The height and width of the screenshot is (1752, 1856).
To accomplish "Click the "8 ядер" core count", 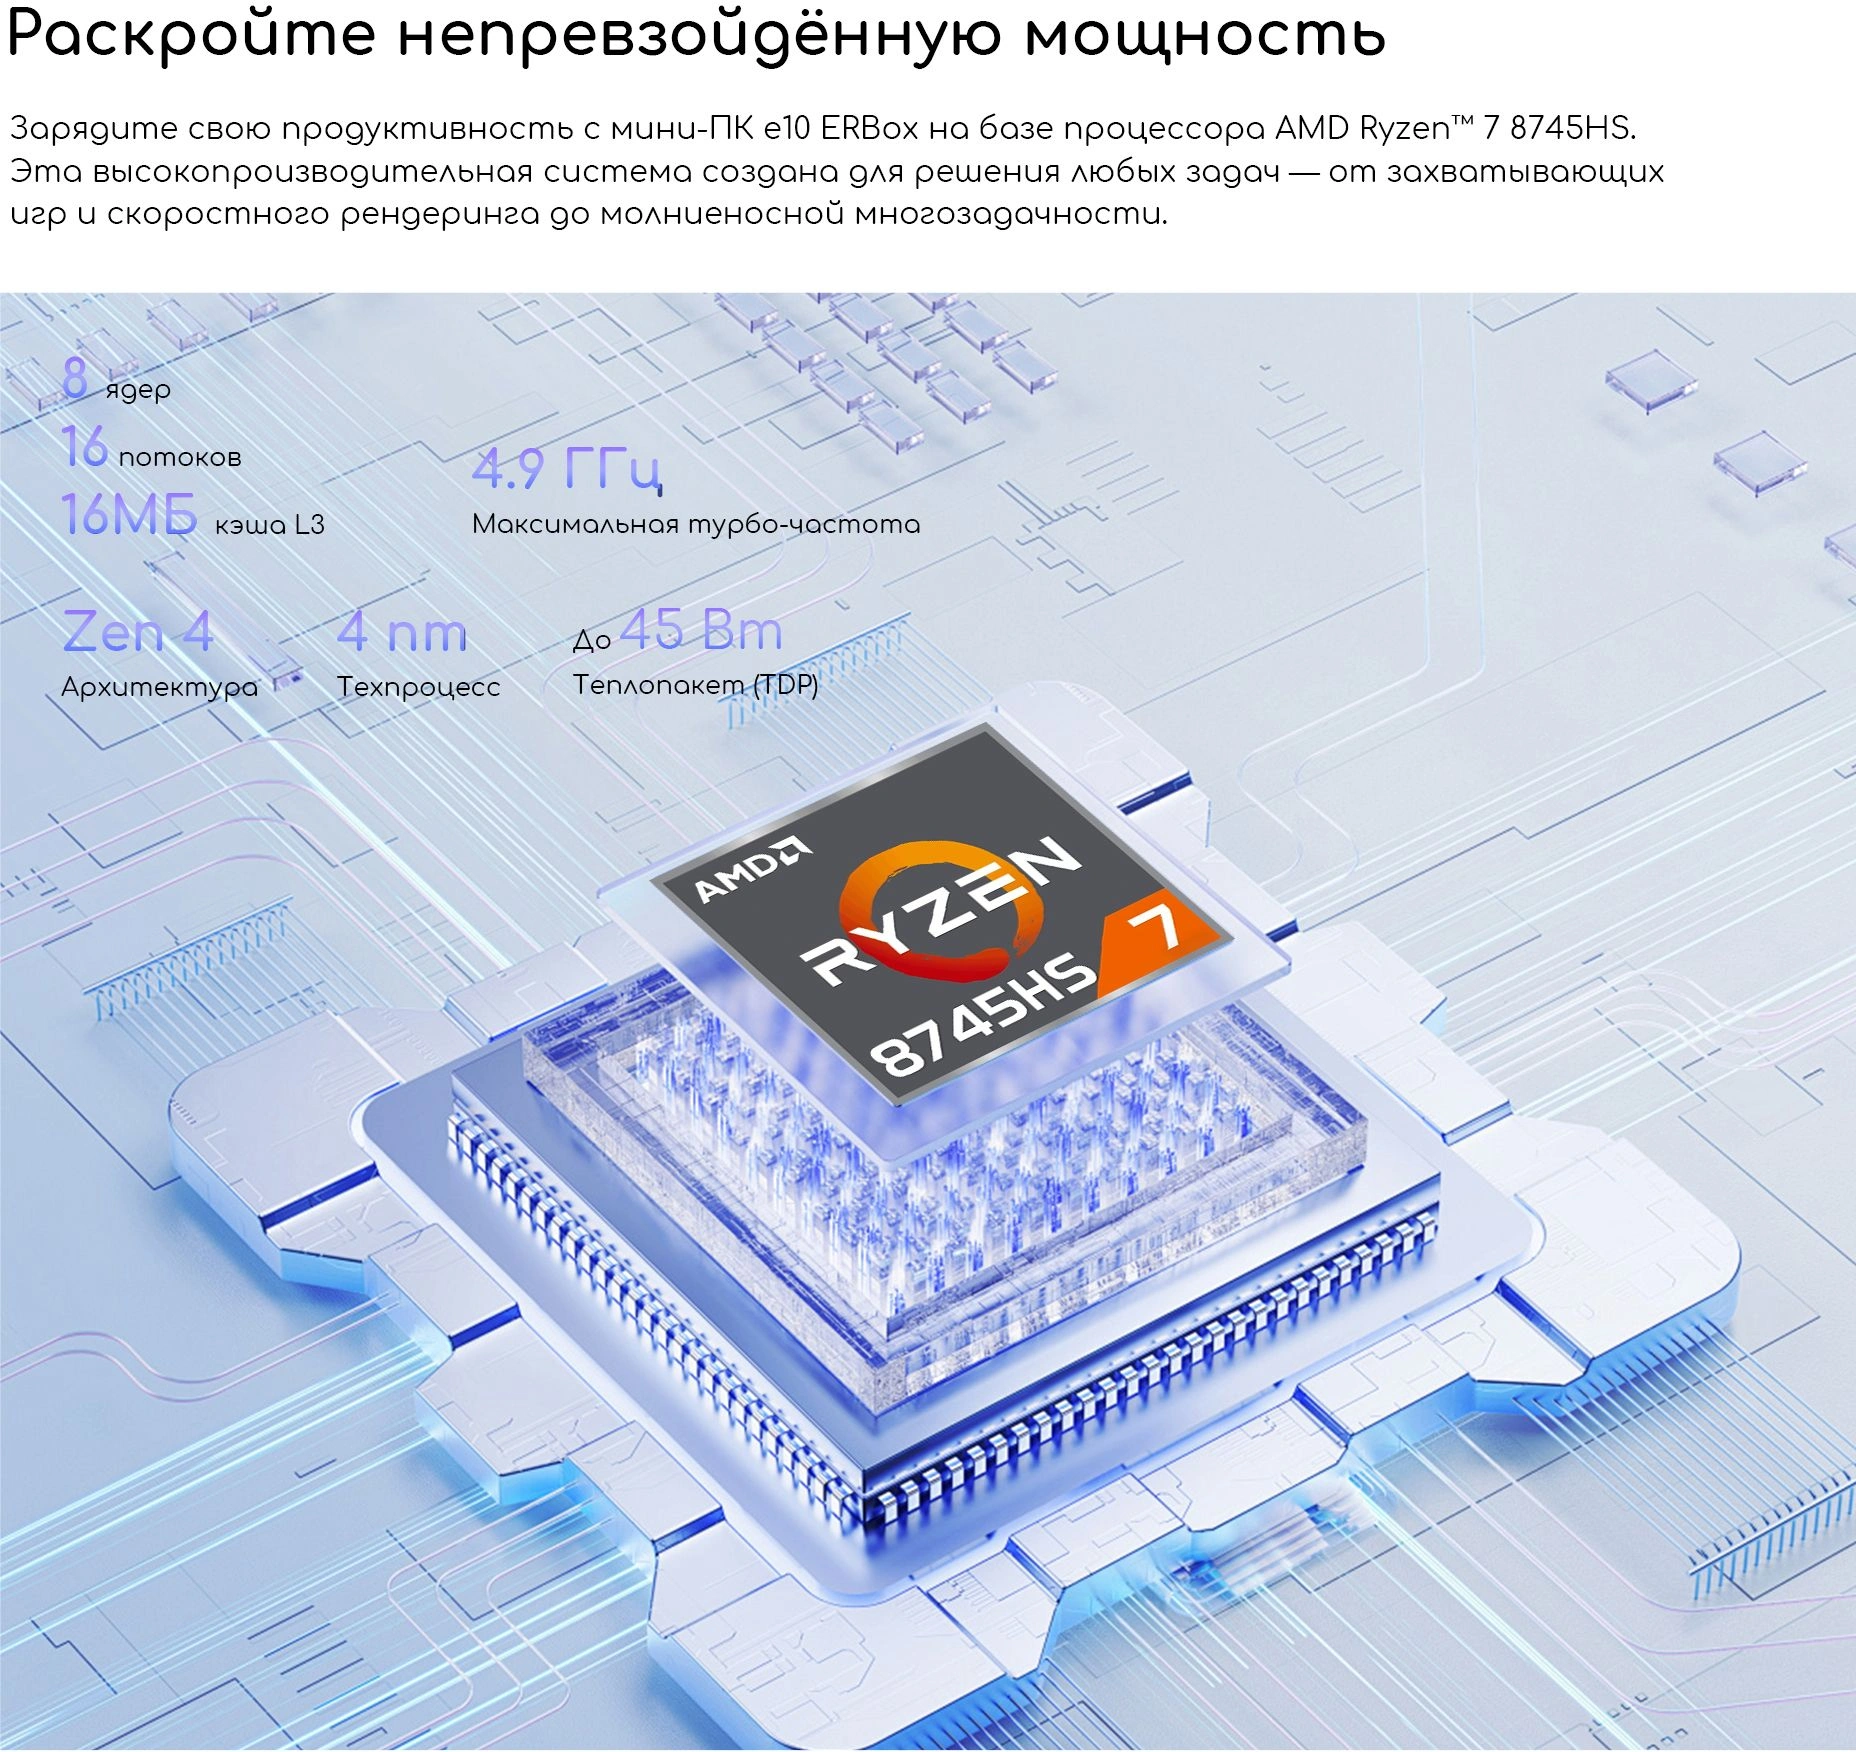I will coord(116,381).
